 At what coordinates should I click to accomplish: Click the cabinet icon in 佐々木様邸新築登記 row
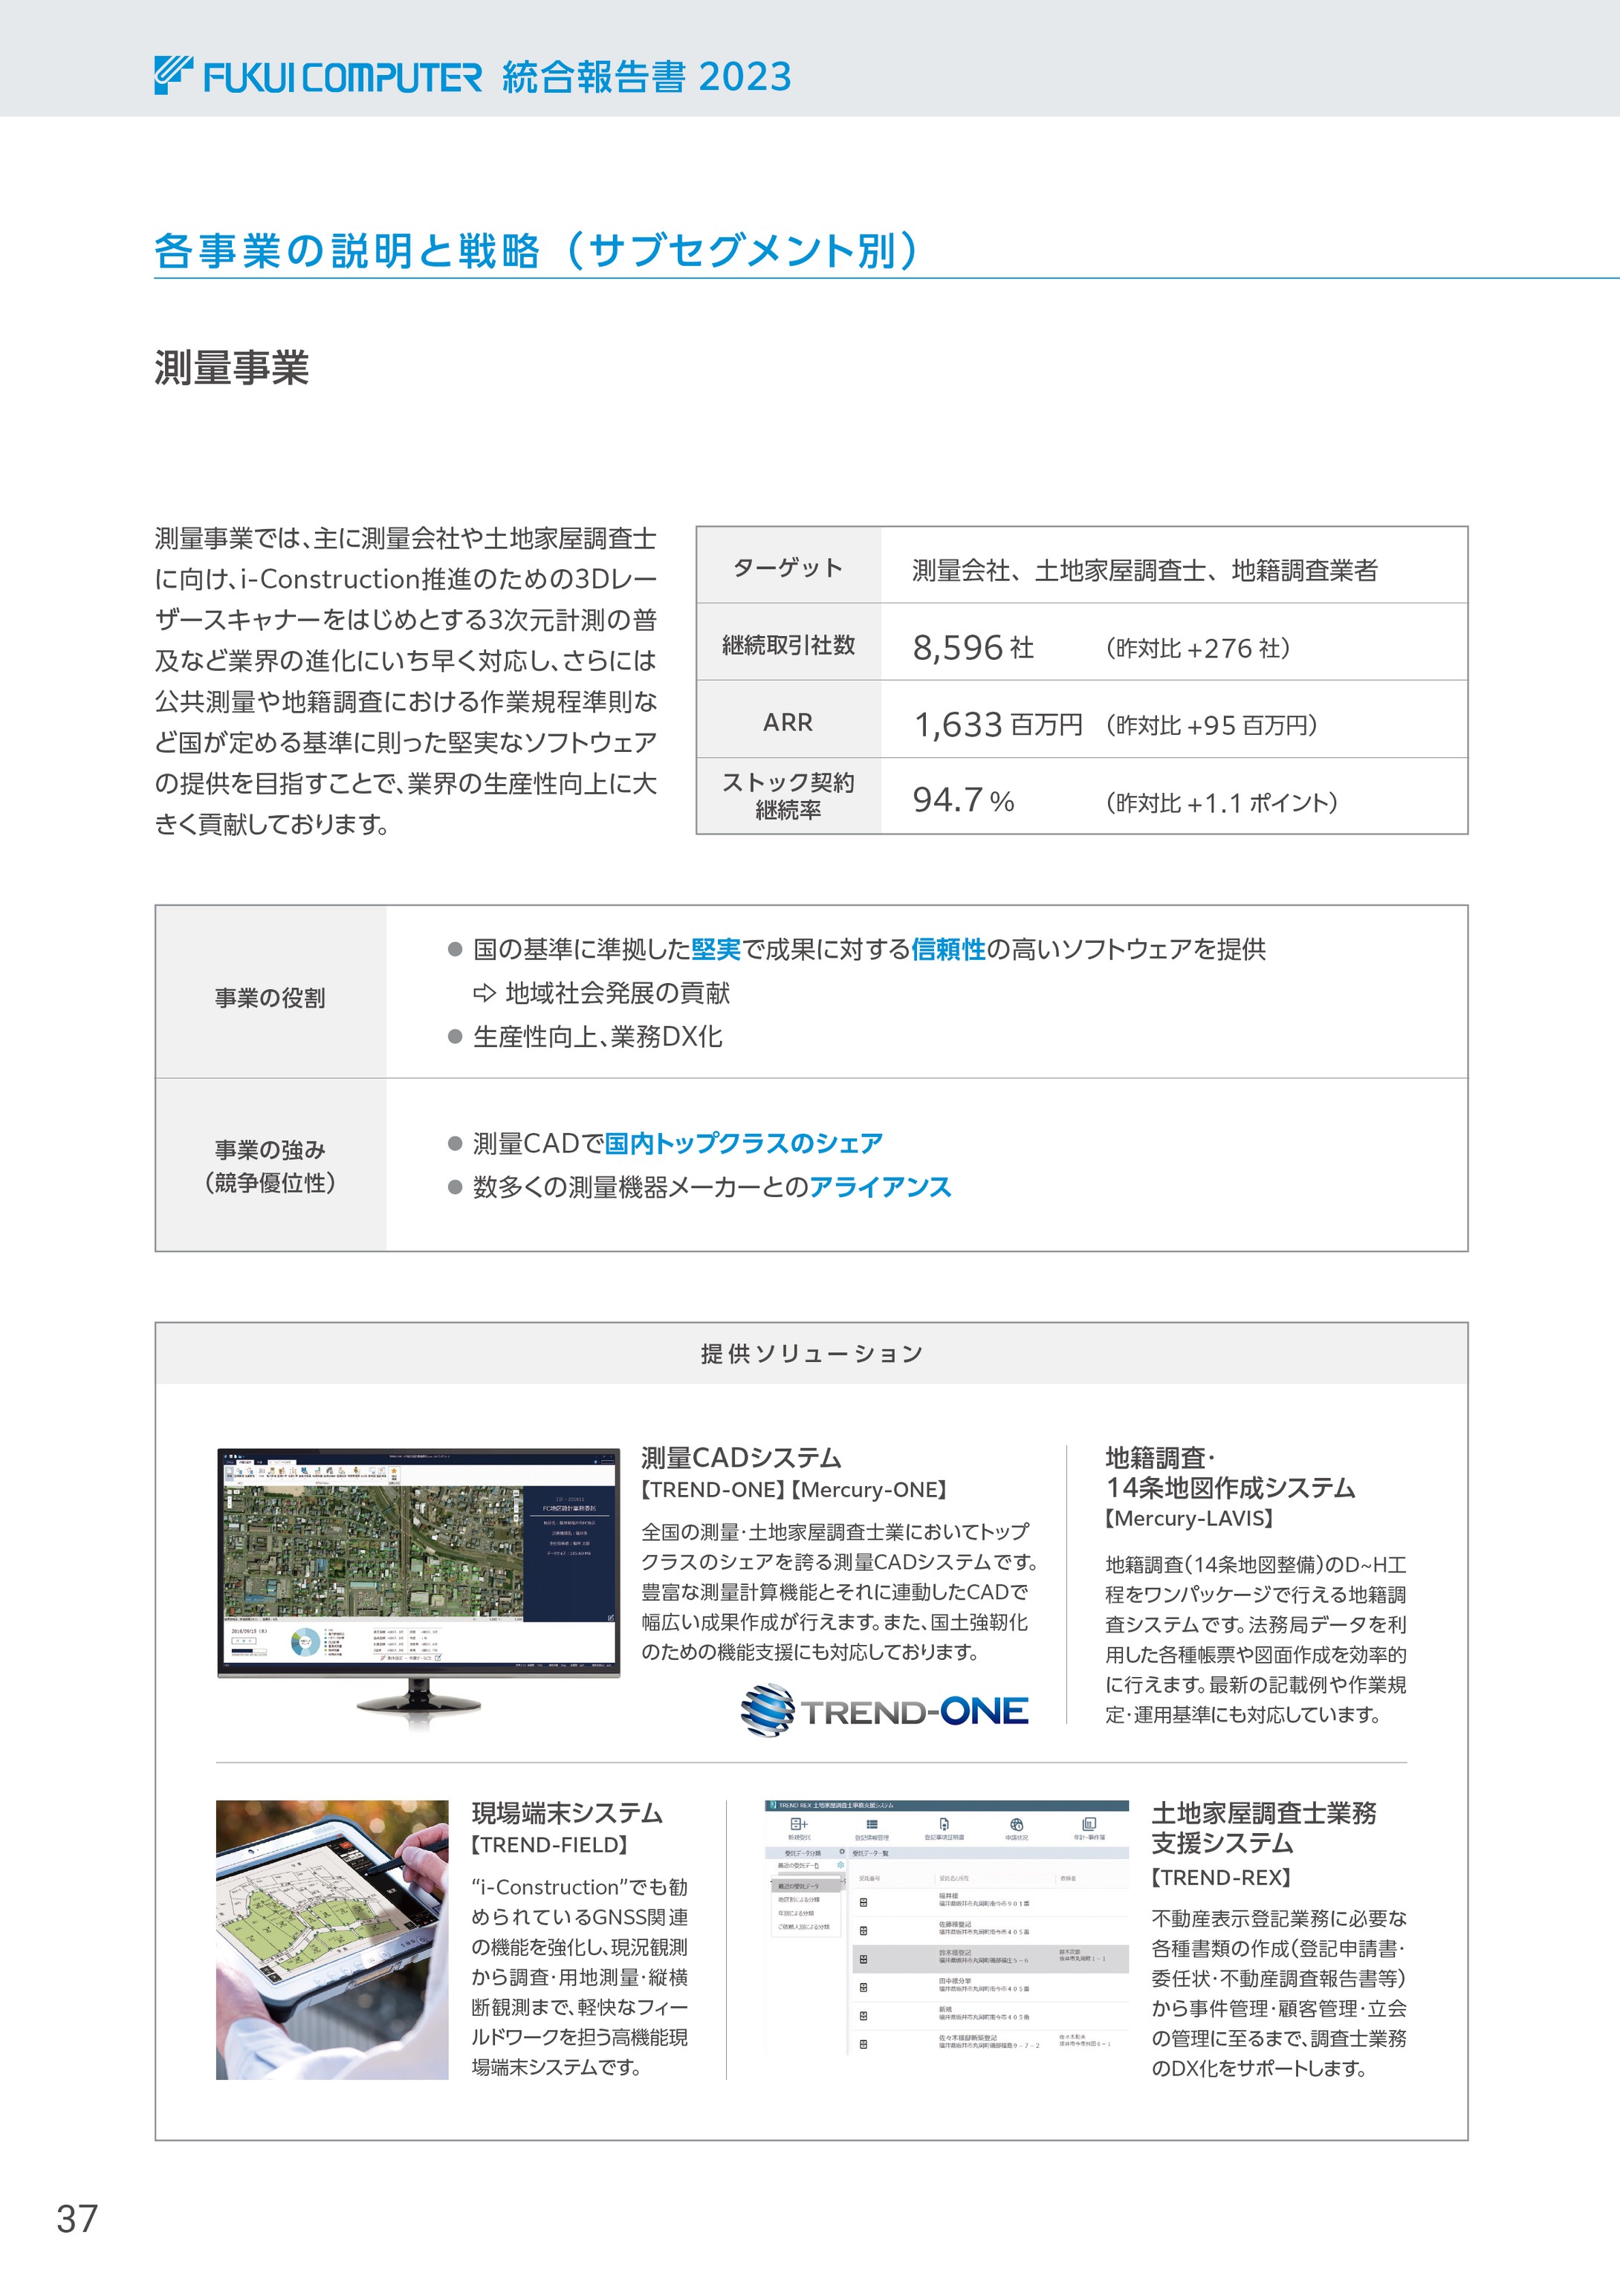tap(864, 2044)
